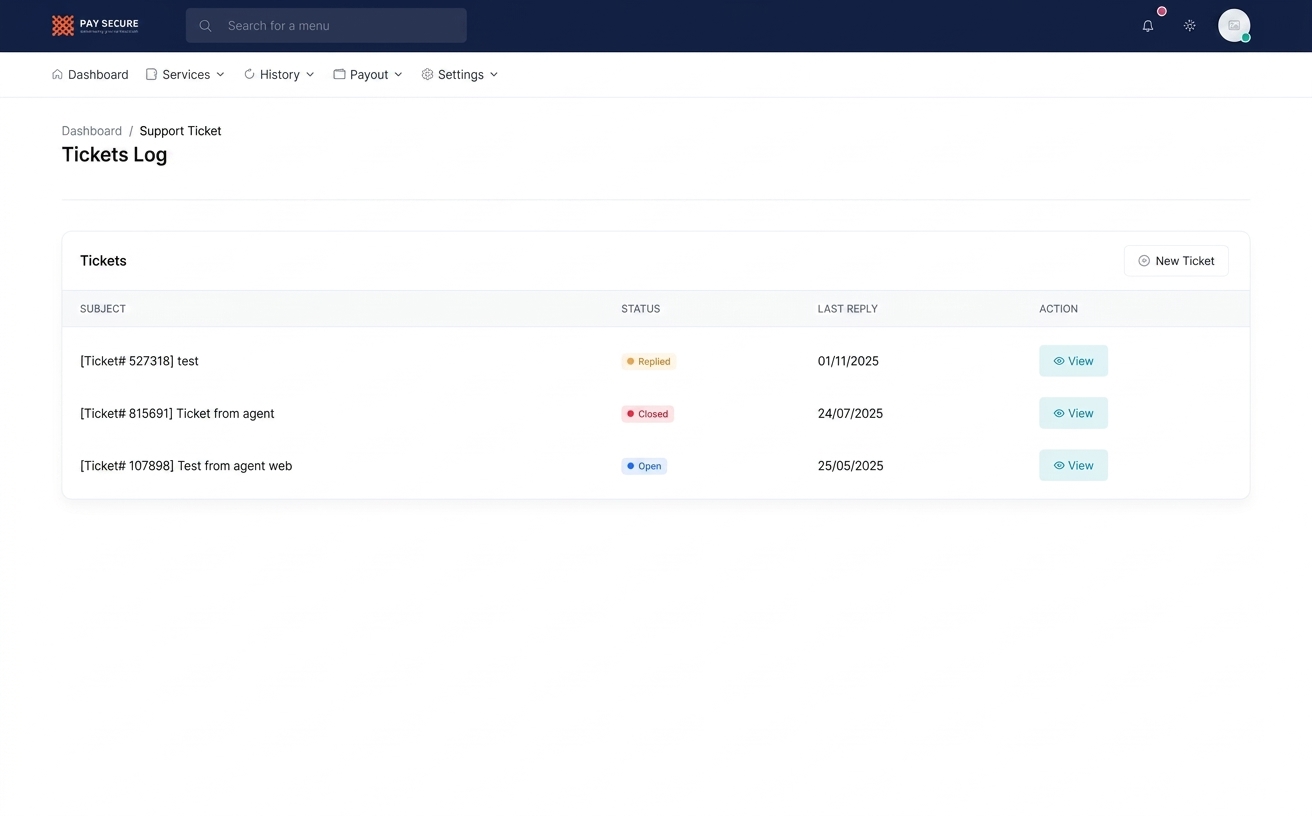Expand the Payout dropdown menu
Image resolution: width=1312 pixels, height=816 pixels.
pos(368,75)
